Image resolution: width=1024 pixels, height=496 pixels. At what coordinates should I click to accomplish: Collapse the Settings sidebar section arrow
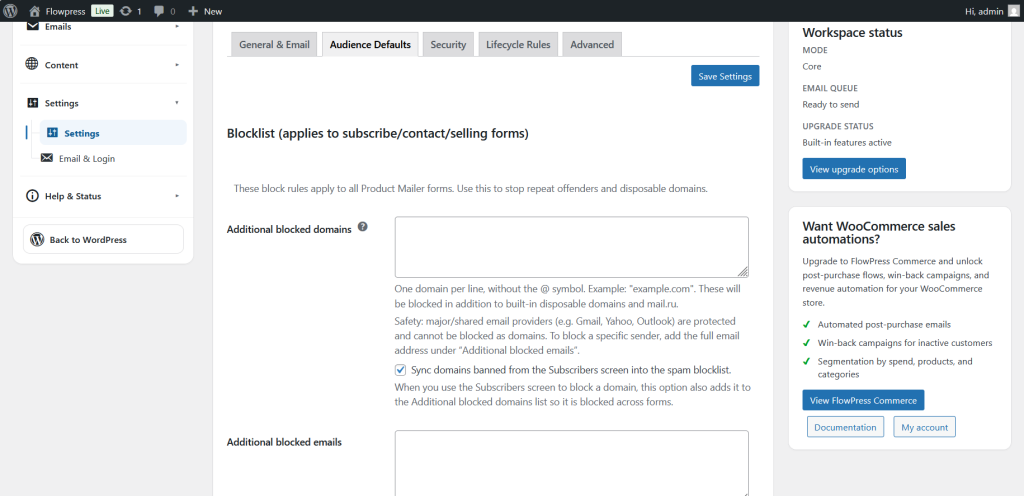[177, 103]
